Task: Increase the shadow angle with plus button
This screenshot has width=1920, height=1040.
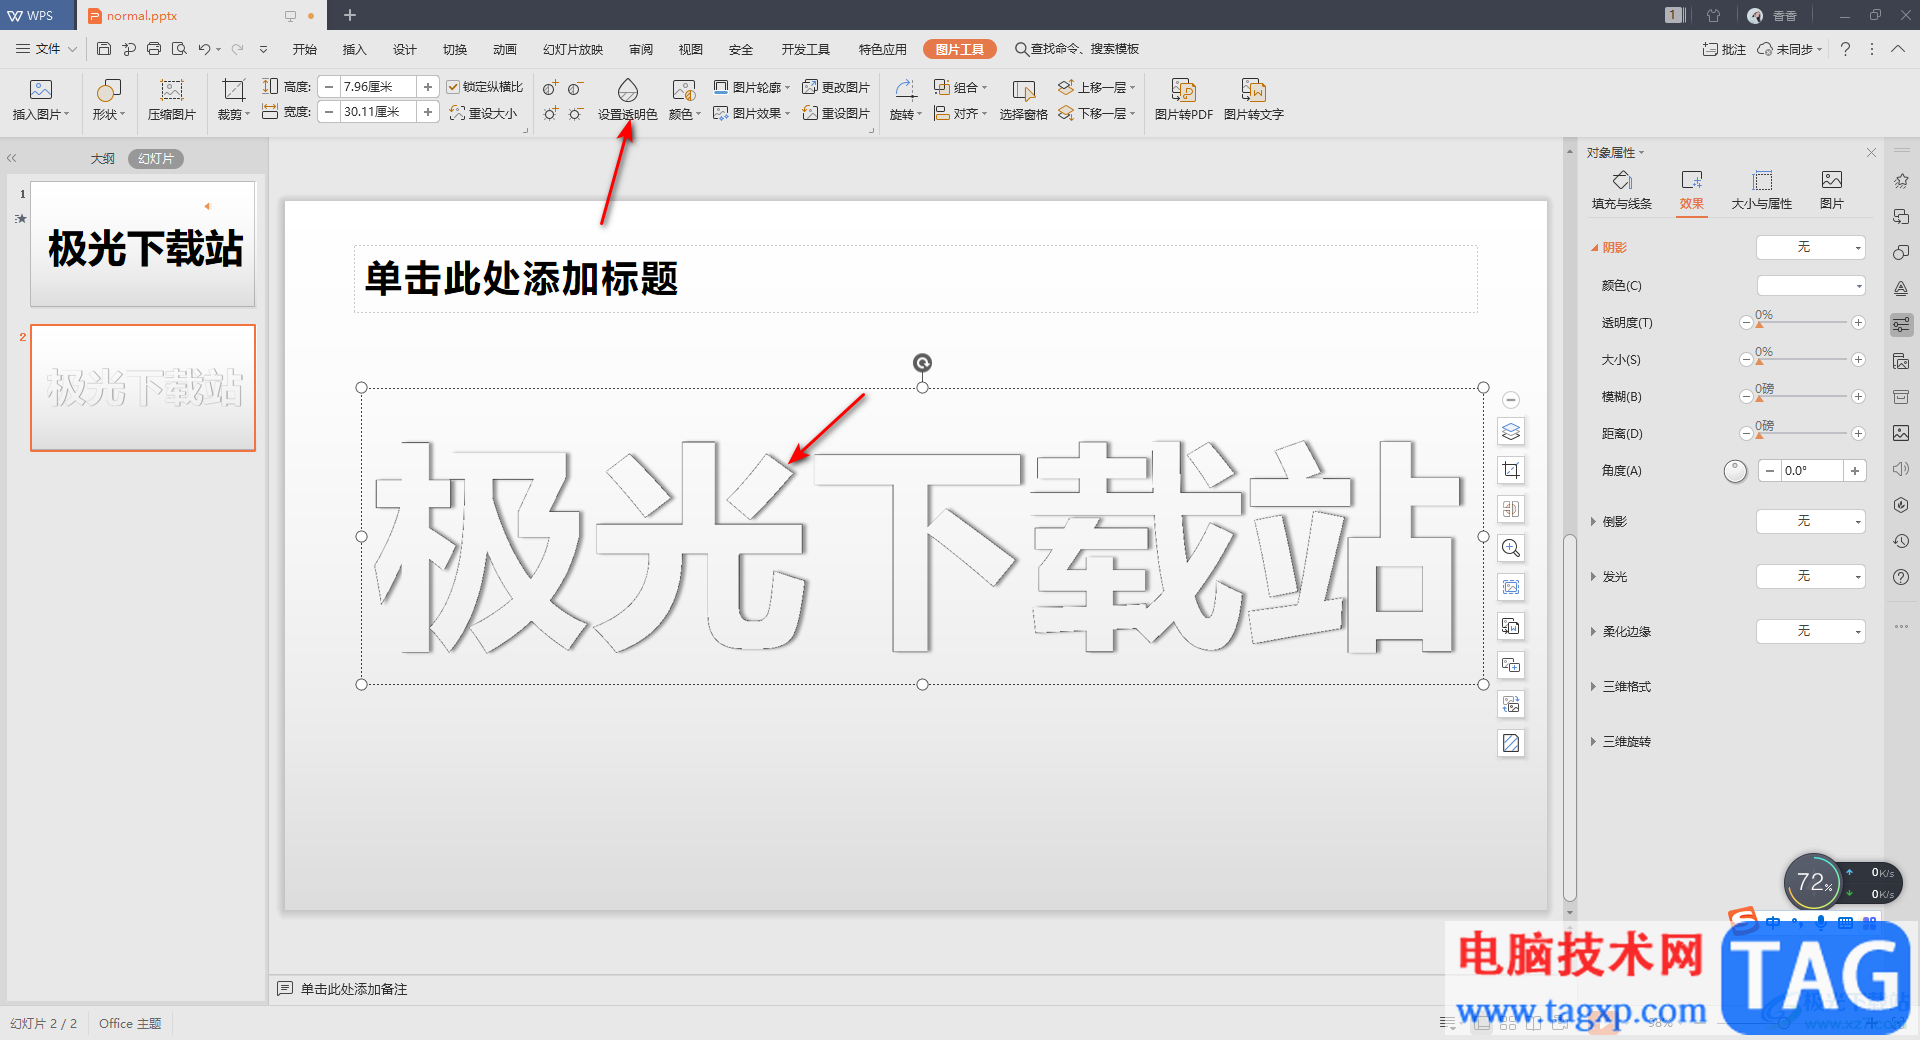Action: [x=1855, y=471]
